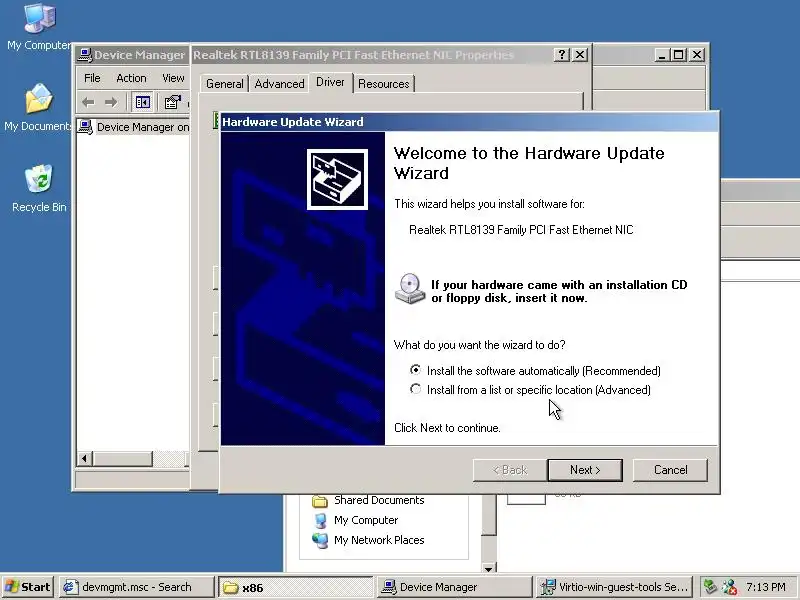Select Device Manager root tree node
The image size is (800, 600).
pyautogui.click(x=134, y=127)
